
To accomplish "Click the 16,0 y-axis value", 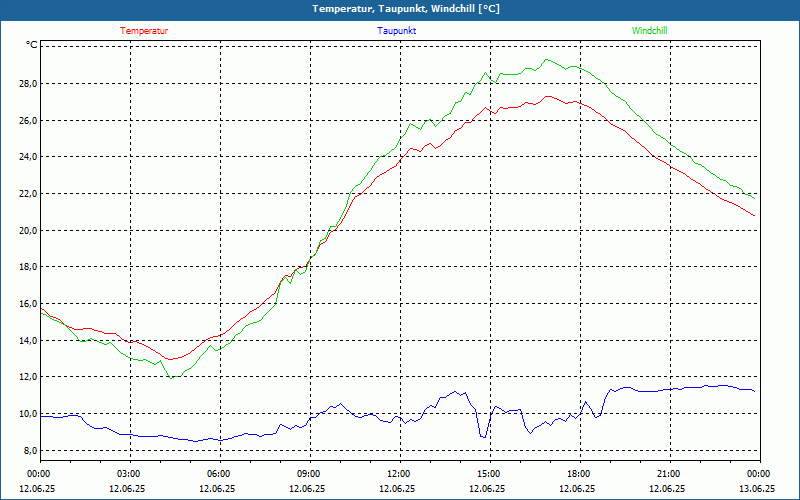I will click(x=28, y=304).
